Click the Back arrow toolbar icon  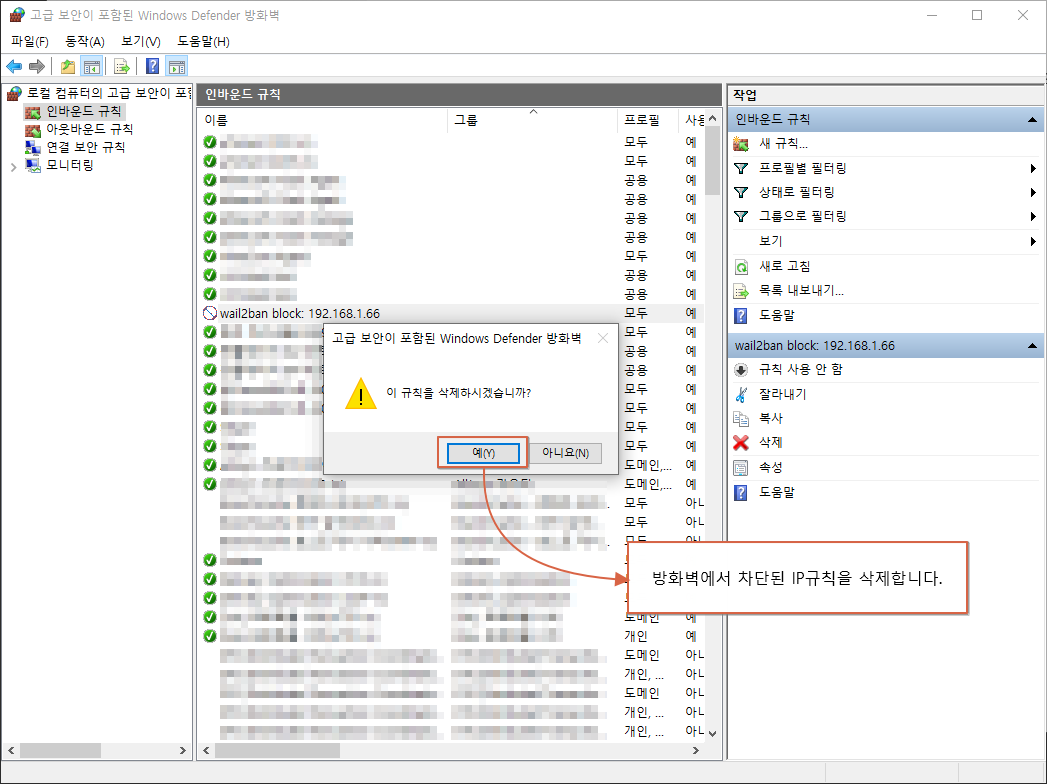tap(14, 66)
